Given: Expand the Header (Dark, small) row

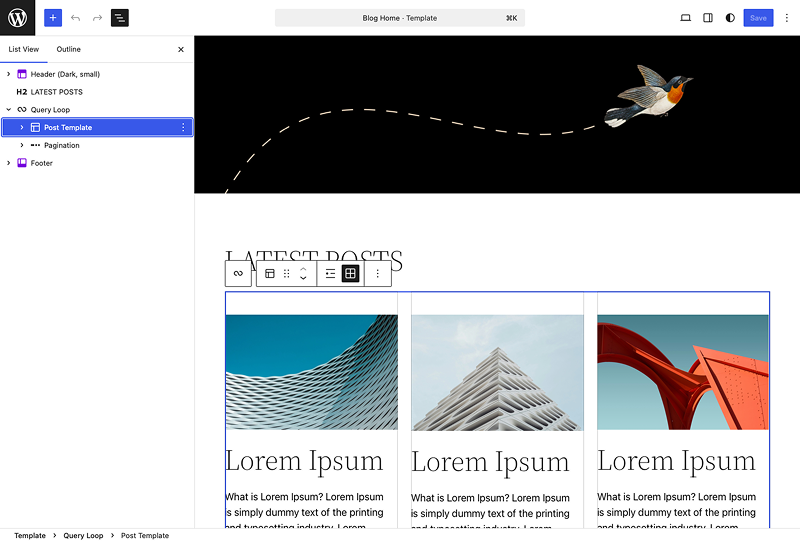Looking at the screenshot, I should point(9,74).
